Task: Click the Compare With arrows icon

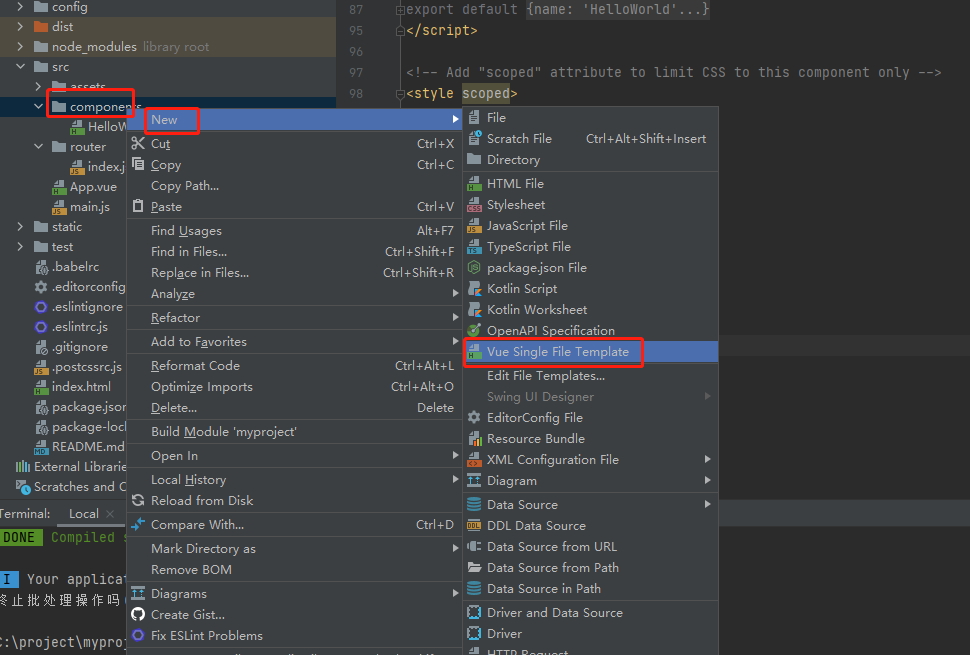Action: 138,524
